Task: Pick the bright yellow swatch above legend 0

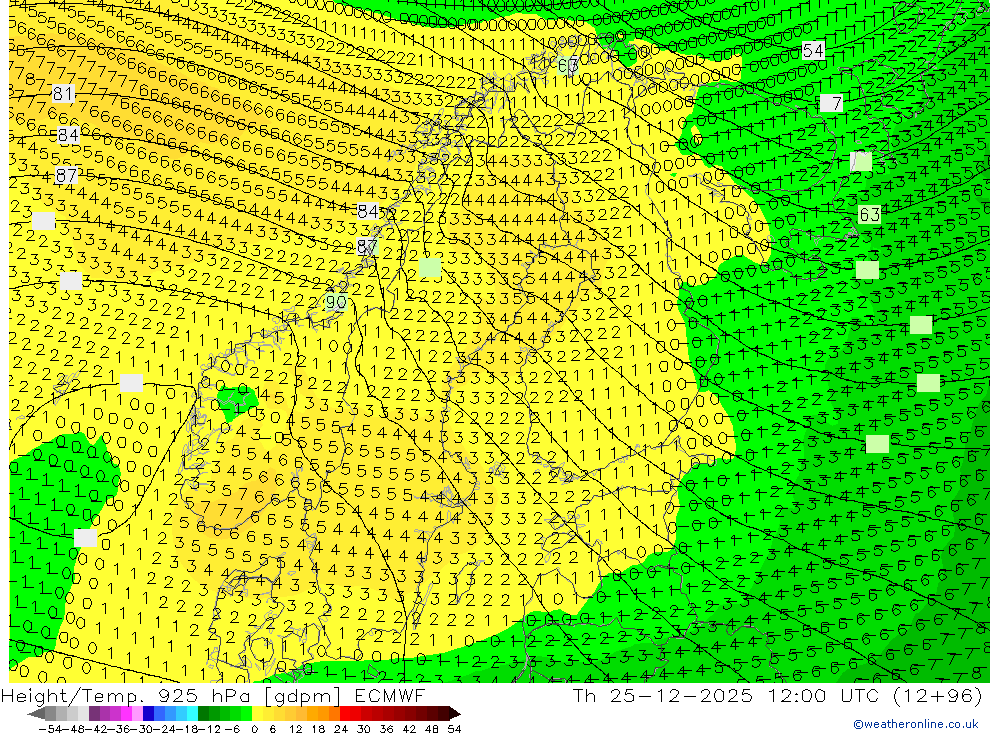Action: coord(258,714)
